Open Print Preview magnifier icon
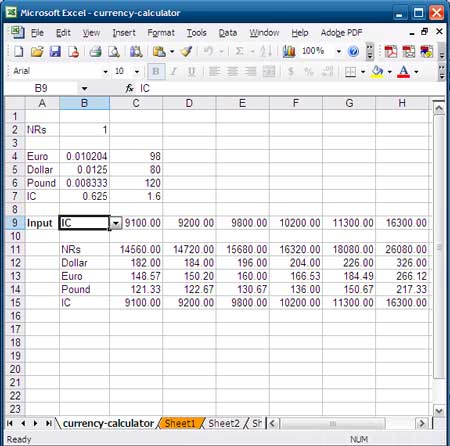 click(x=114, y=52)
